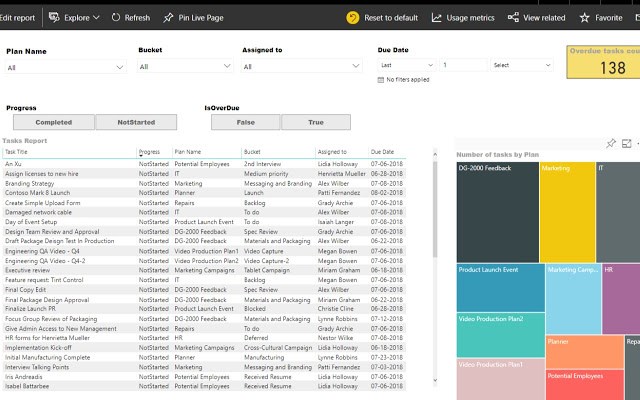640x400 pixels.
Task: Select the orange Planner treemap tile
Action: (x=584, y=352)
